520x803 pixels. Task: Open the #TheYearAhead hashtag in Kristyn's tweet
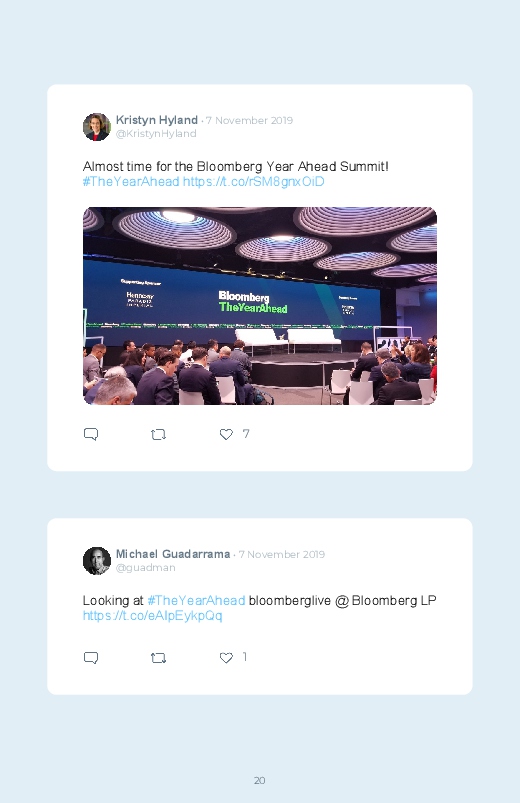131,182
